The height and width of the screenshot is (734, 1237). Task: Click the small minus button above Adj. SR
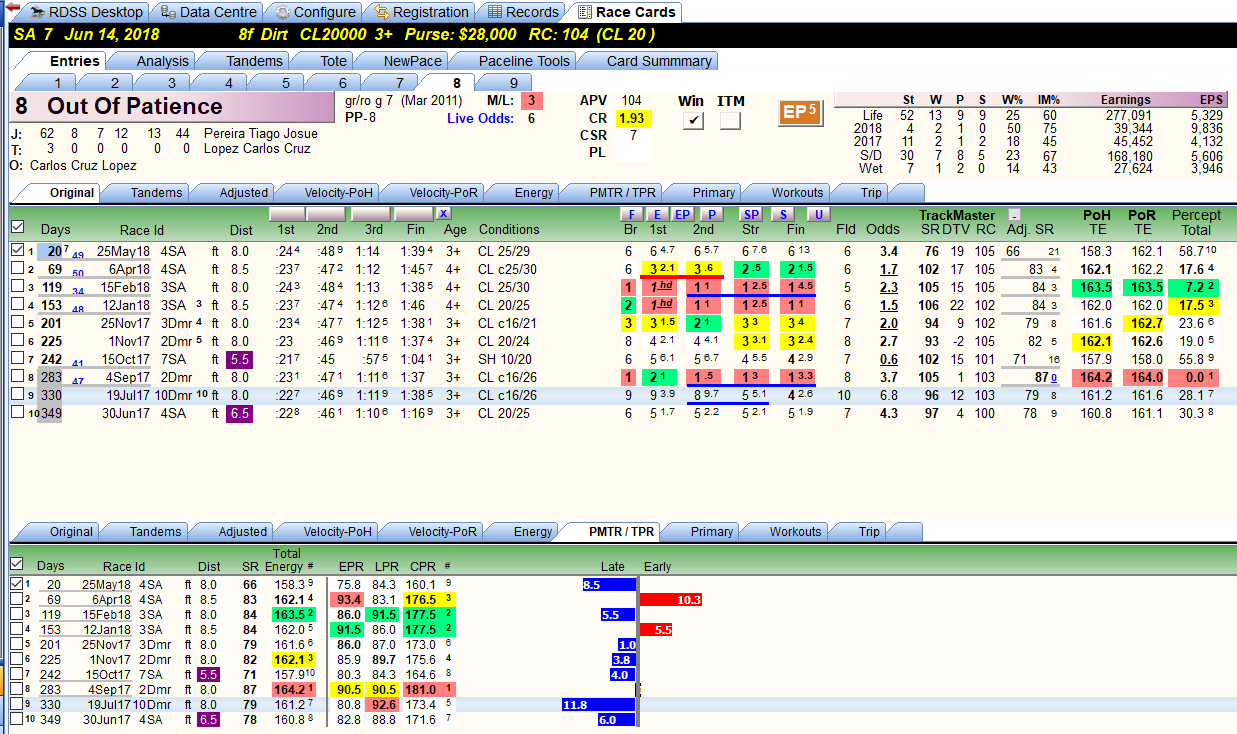1014,214
